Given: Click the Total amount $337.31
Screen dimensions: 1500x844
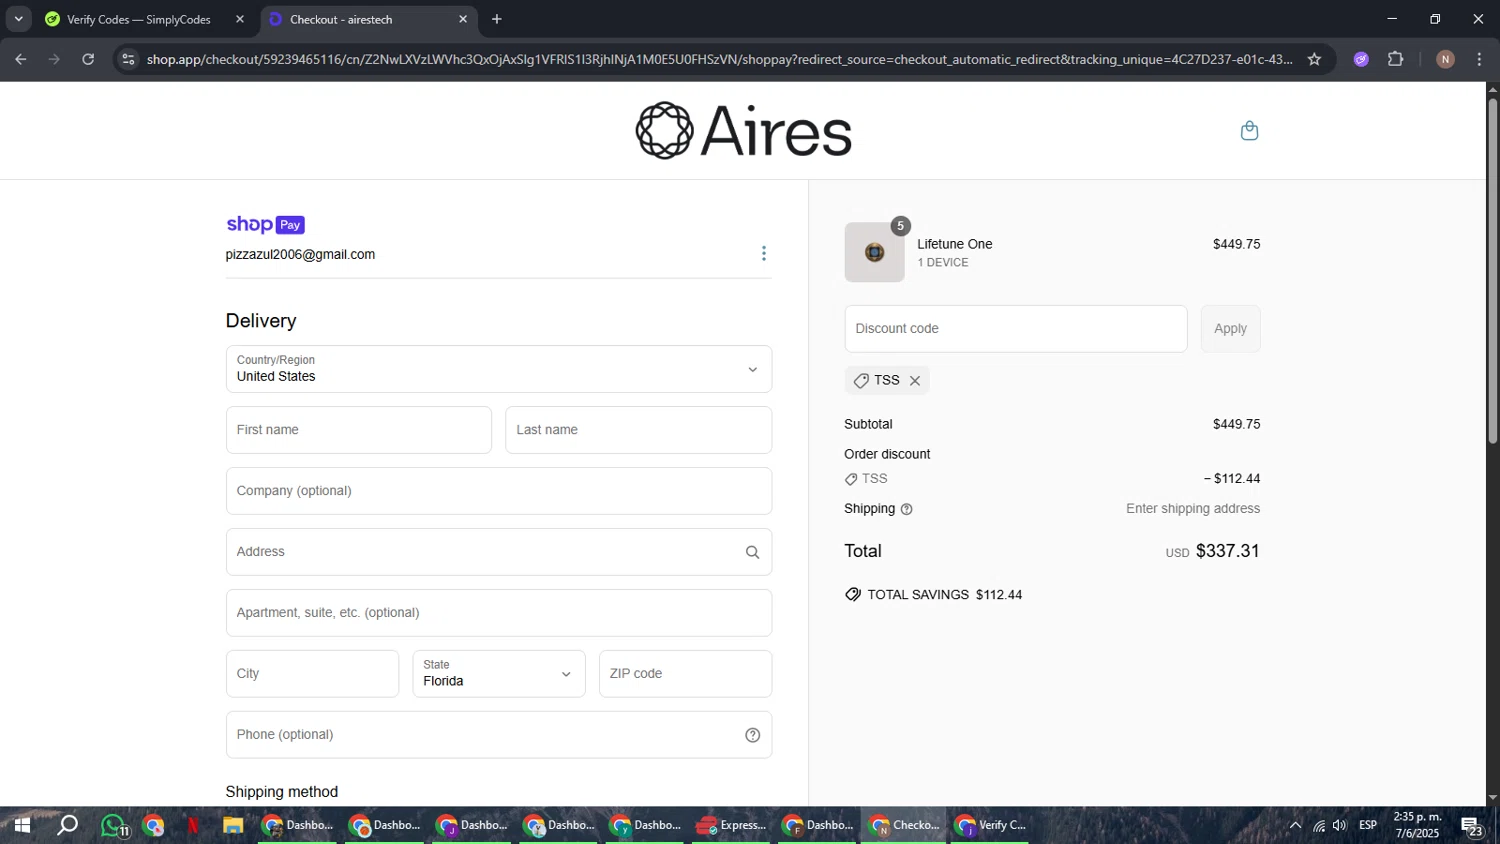Looking at the screenshot, I should 1228,551.
